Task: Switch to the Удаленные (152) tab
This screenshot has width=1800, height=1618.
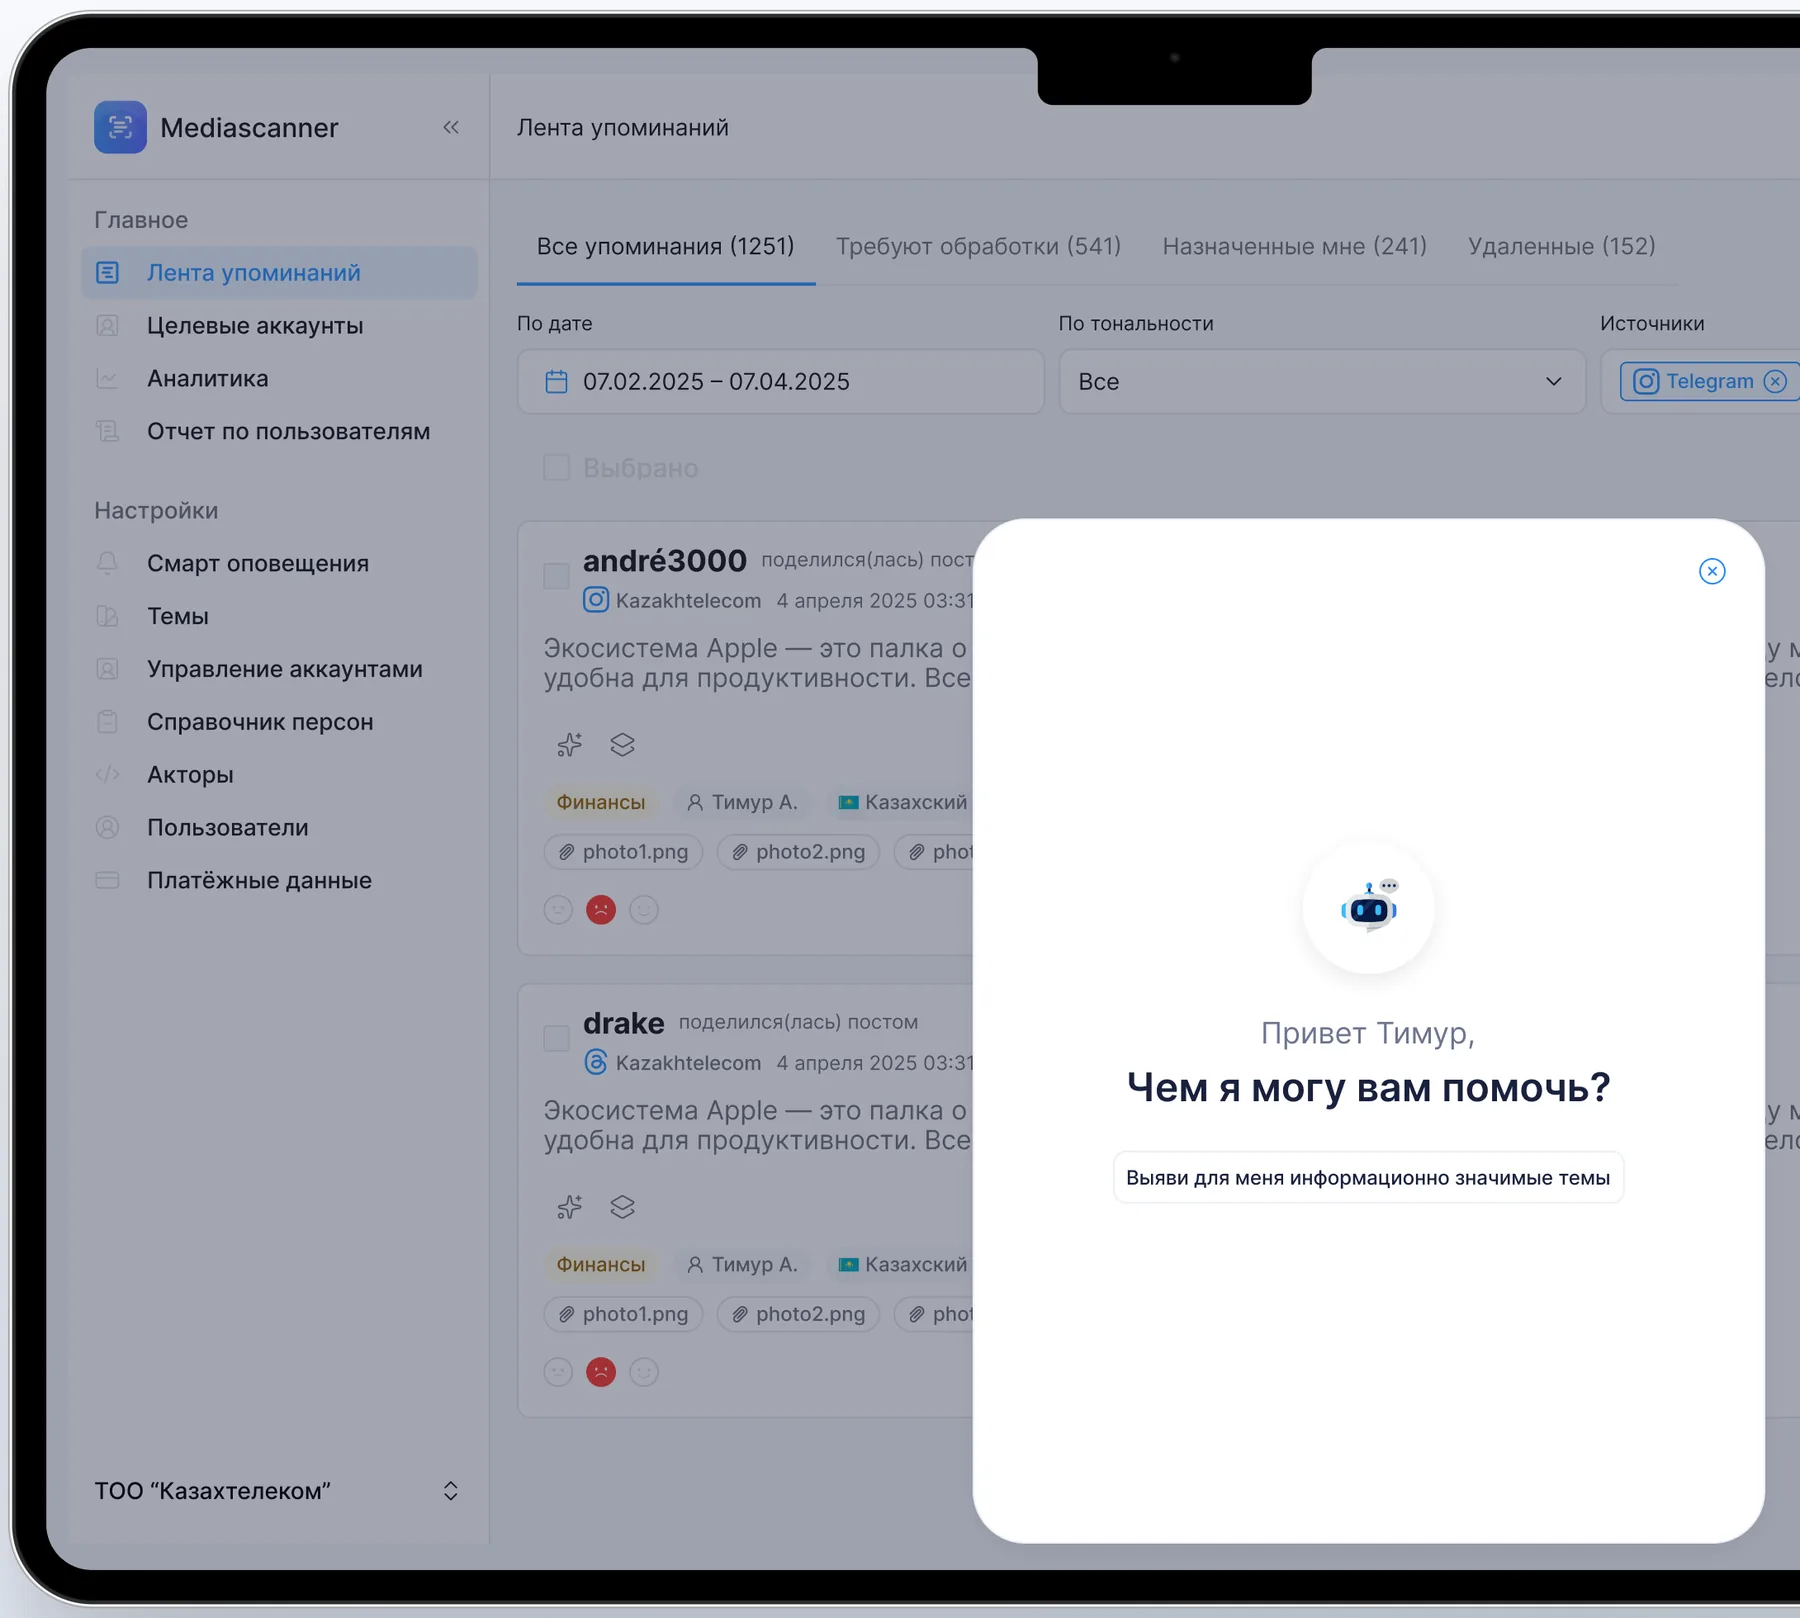Action: [x=1561, y=247]
